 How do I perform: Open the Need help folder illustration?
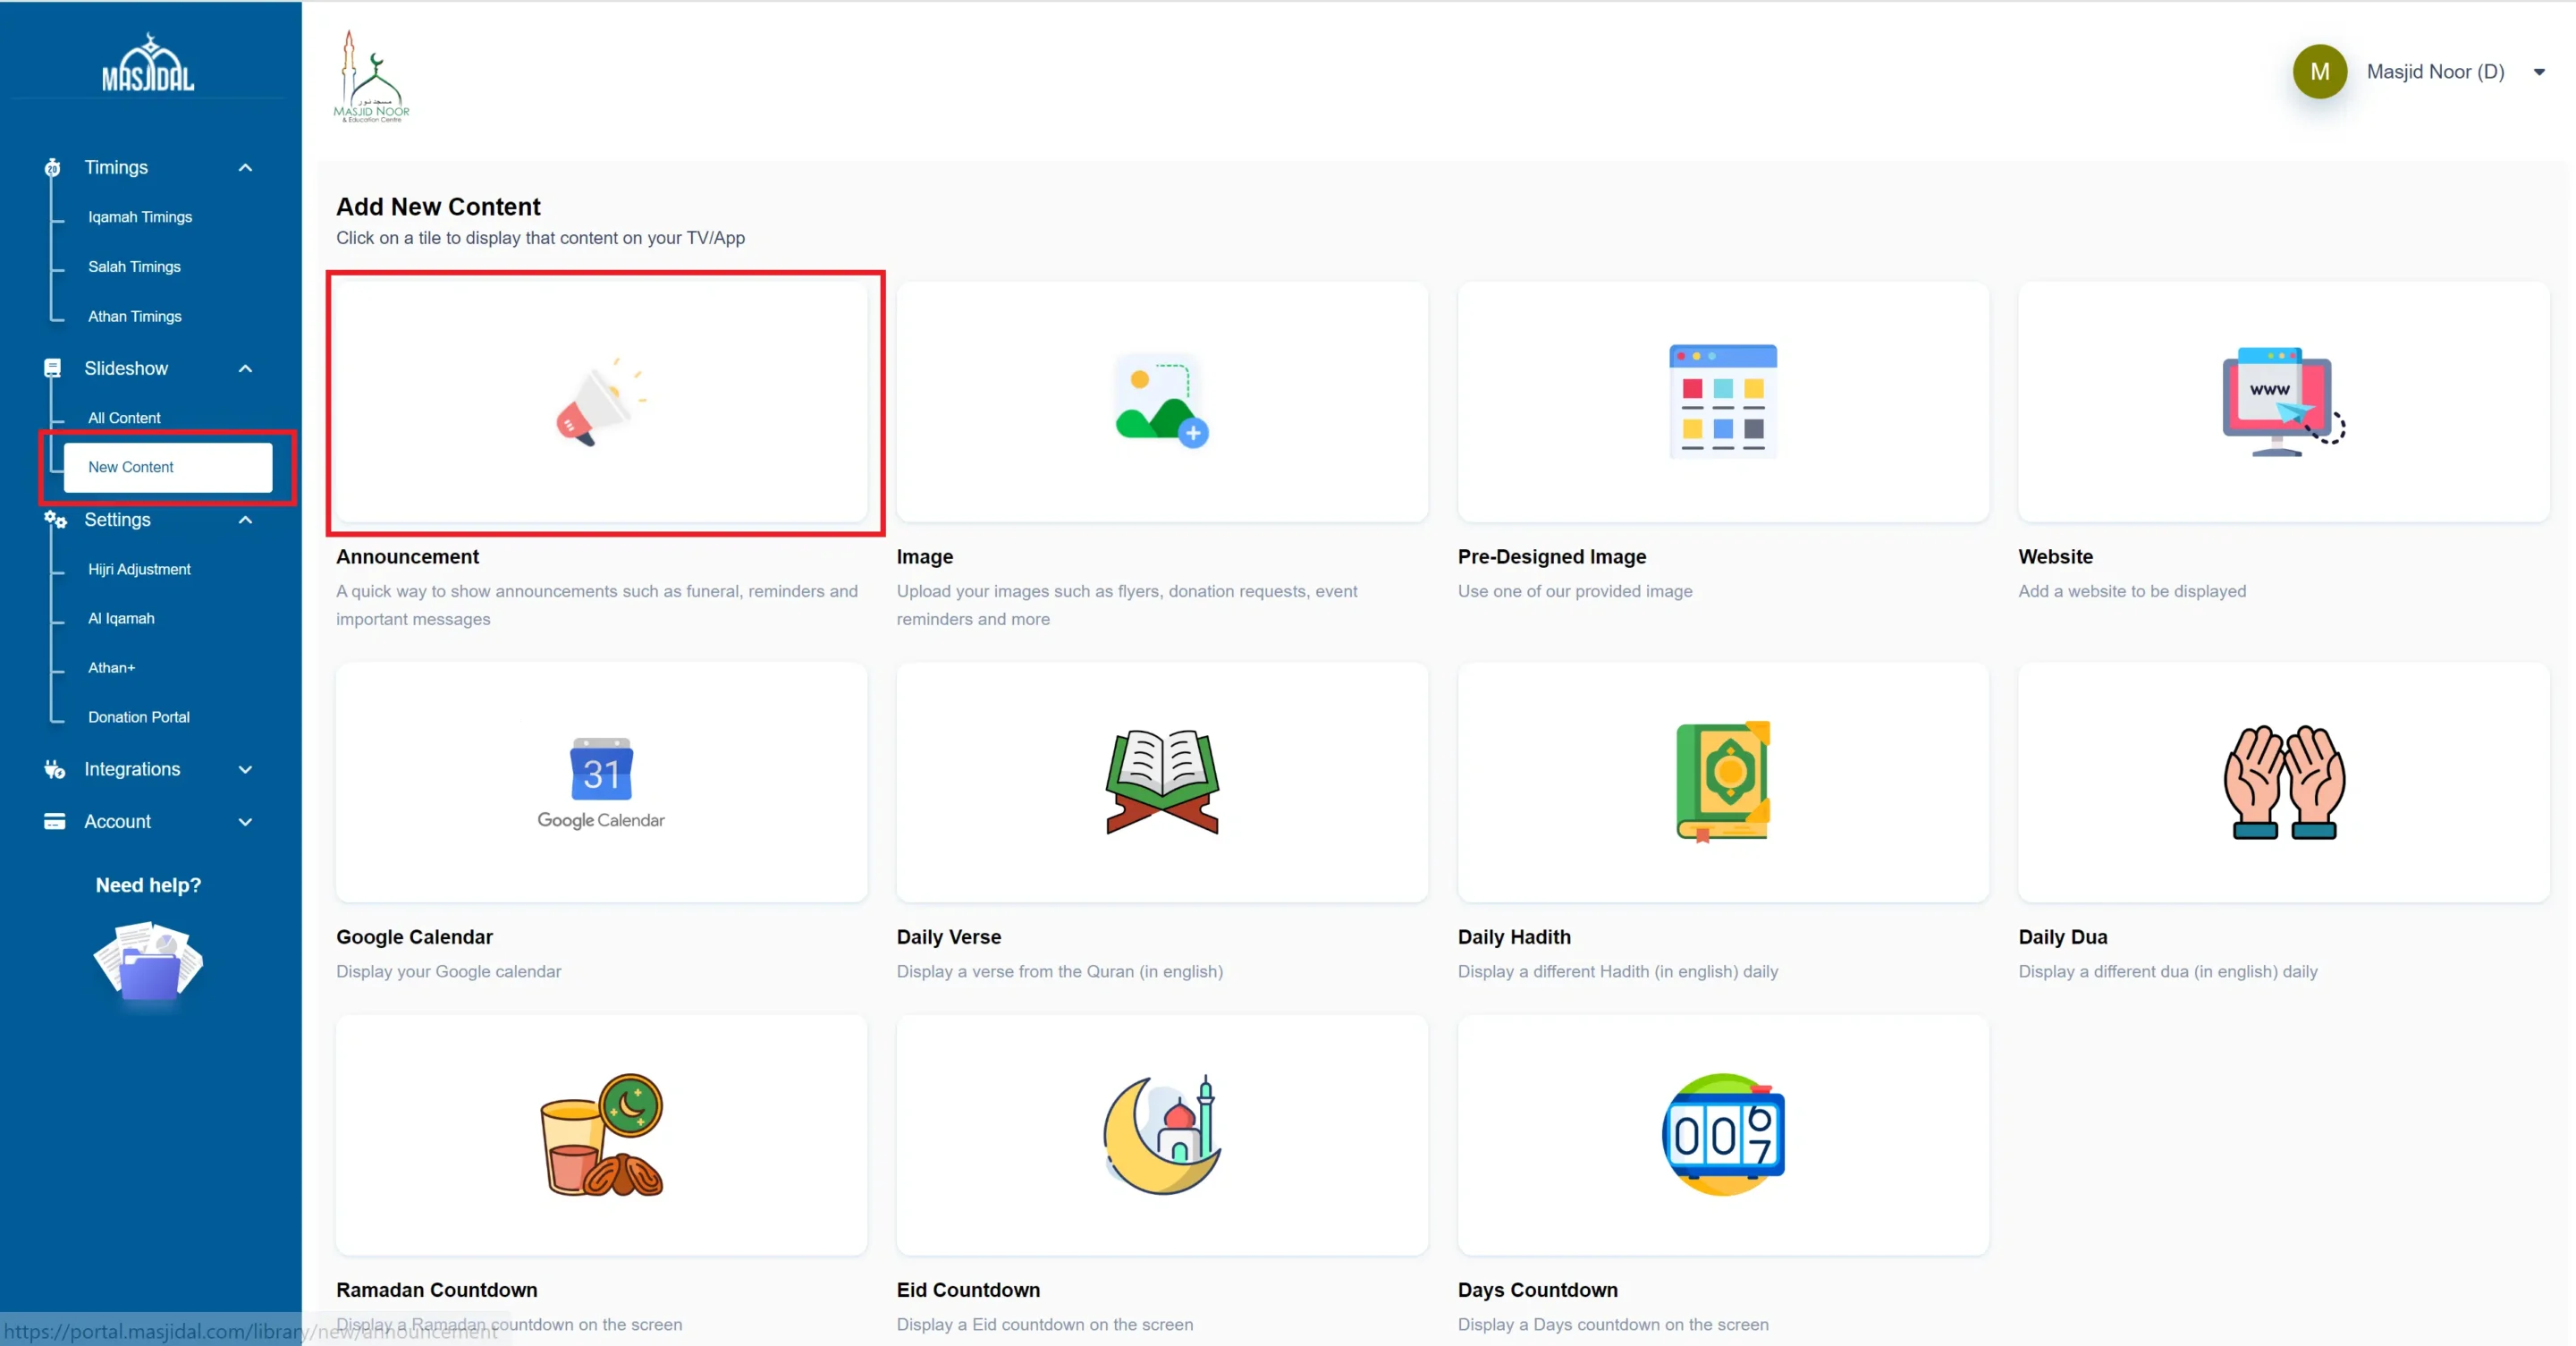point(148,962)
